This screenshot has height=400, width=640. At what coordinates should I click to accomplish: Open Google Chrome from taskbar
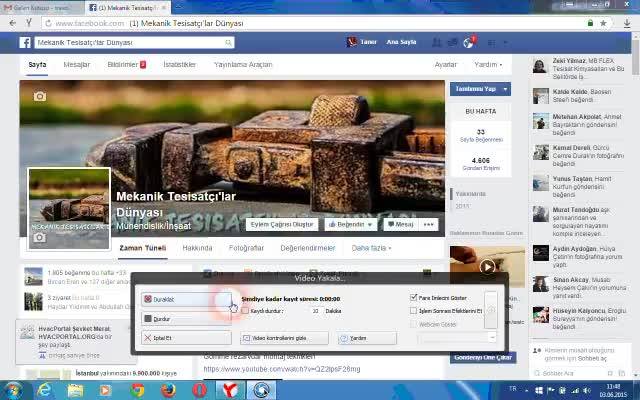tap(137, 391)
